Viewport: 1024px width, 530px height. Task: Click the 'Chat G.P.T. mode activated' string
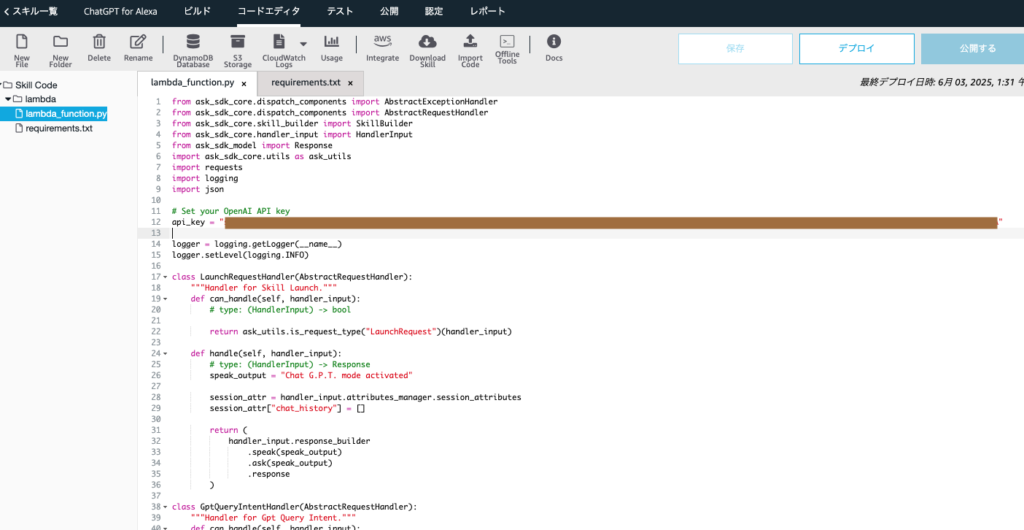(347, 375)
